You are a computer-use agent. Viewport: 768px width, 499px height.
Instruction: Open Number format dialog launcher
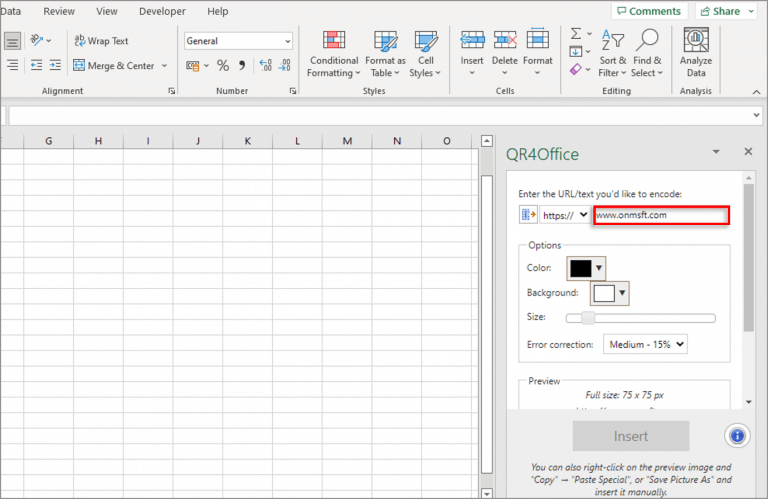(292, 91)
